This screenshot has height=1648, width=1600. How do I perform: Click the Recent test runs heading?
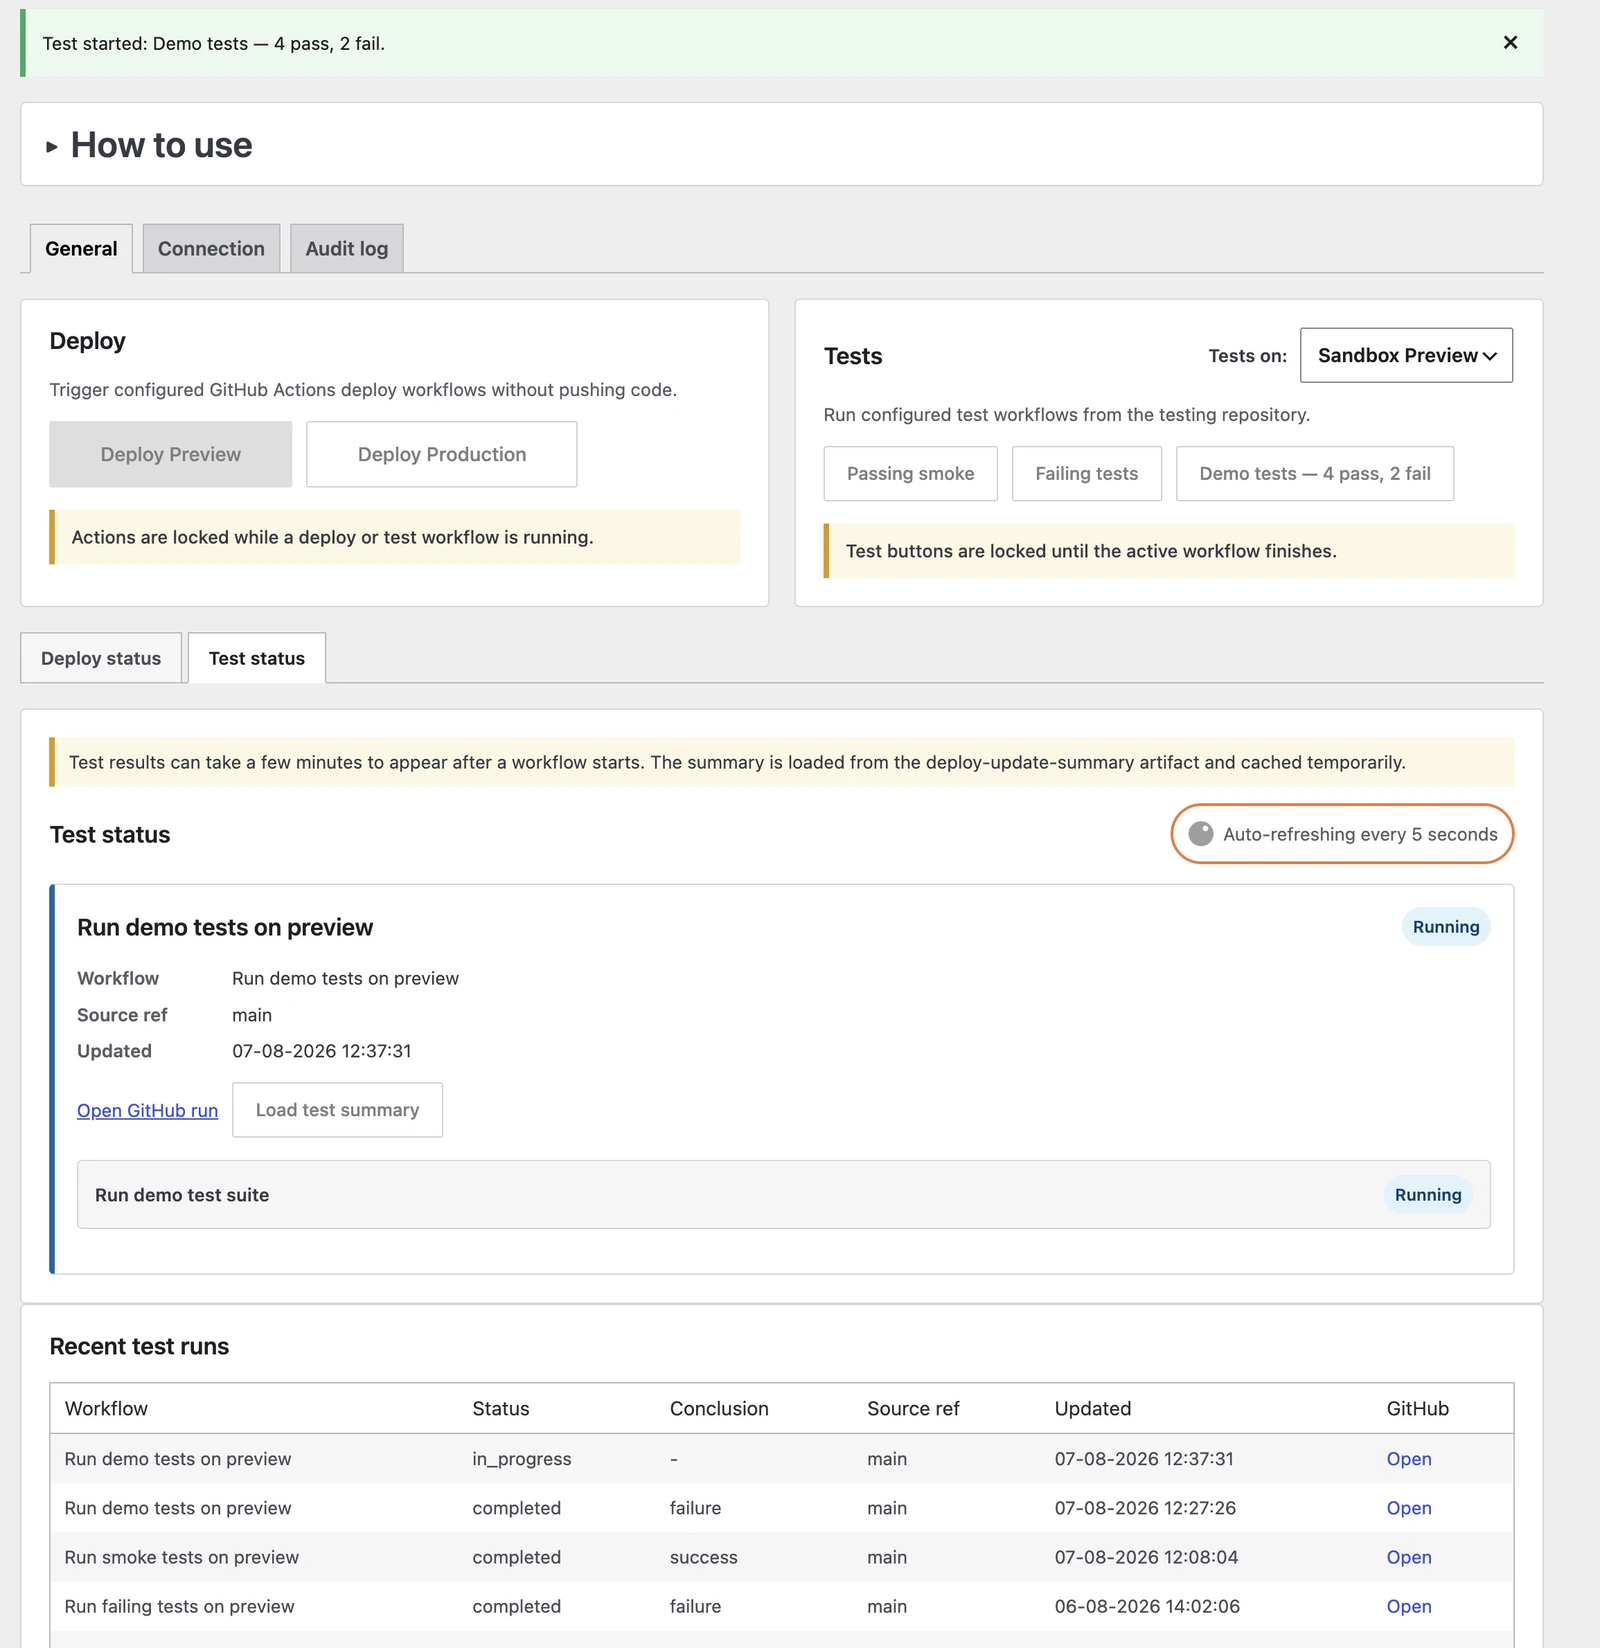point(139,1346)
